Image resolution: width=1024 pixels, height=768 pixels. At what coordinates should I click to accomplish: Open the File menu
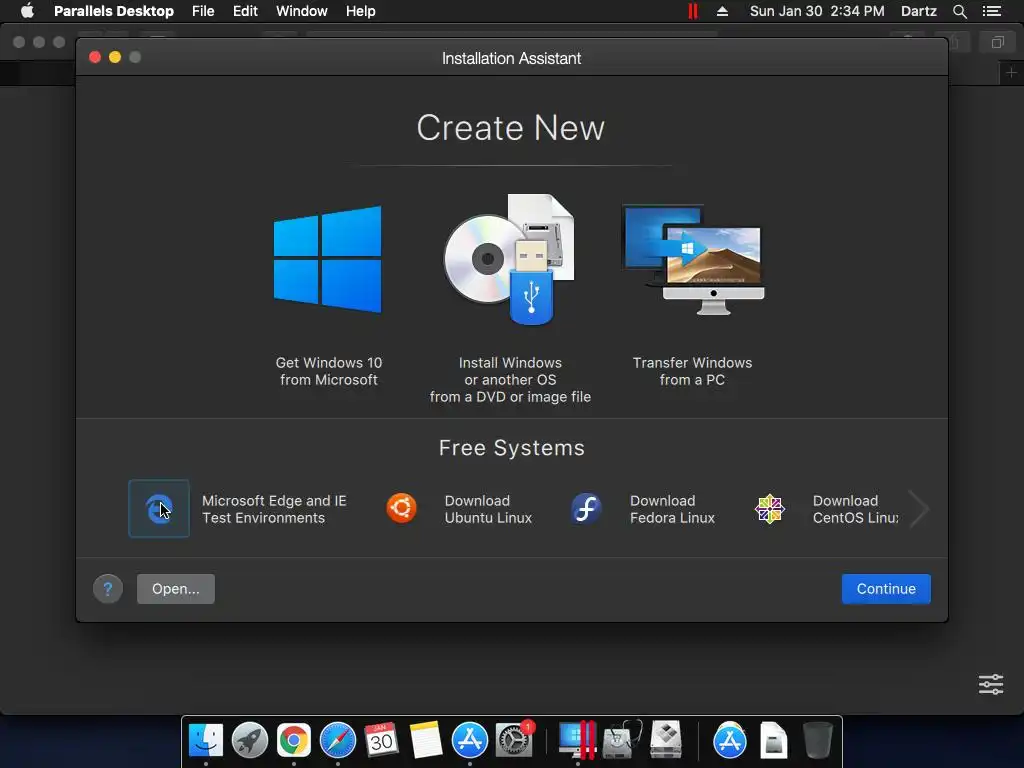coord(203,11)
